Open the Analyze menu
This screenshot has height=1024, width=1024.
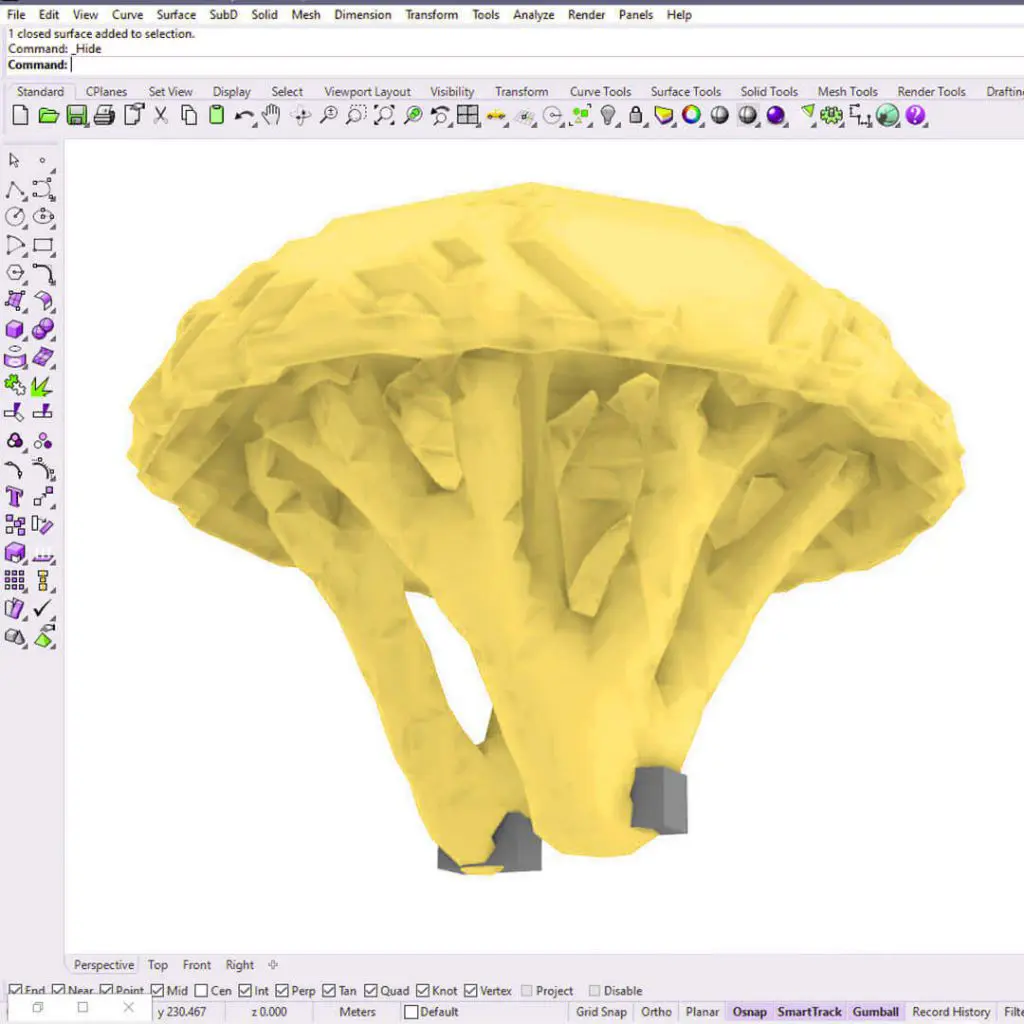[x=533, y=15]
